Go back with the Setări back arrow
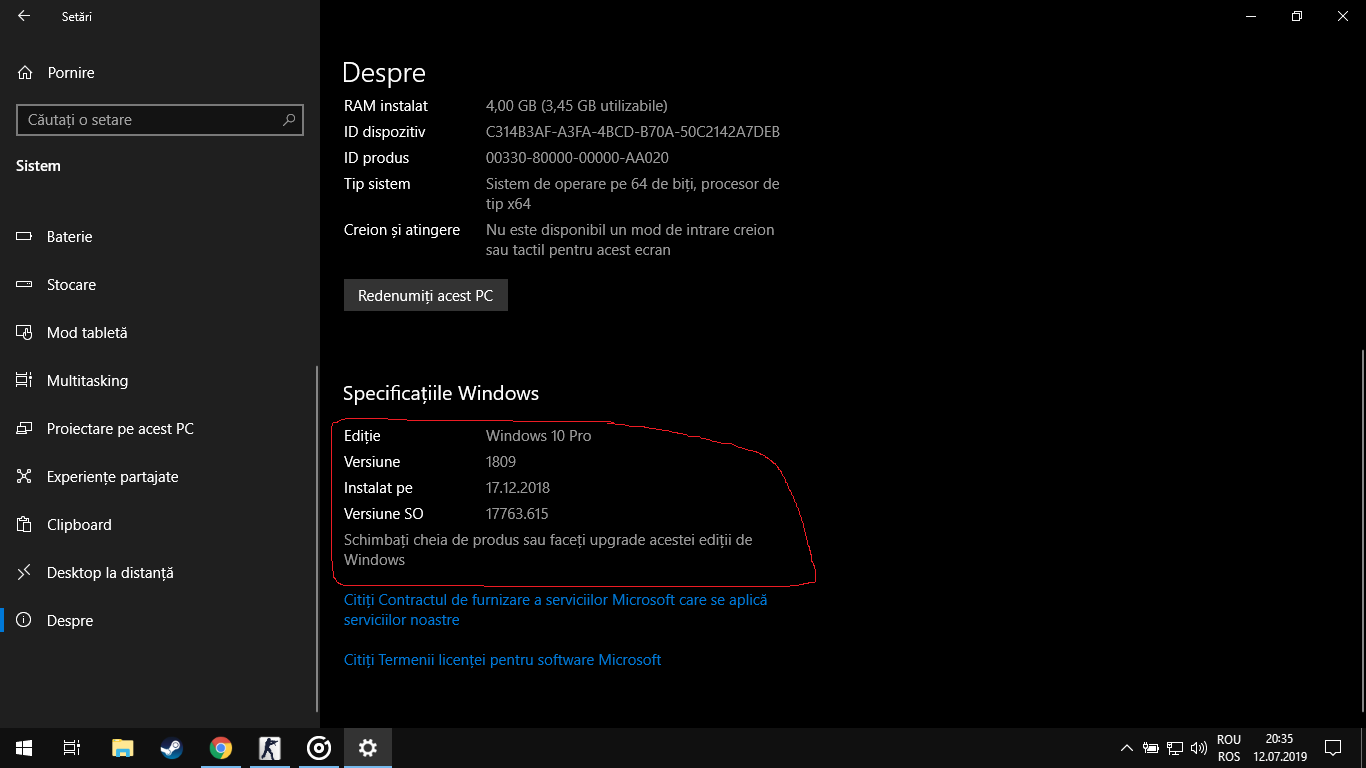Screen dimensions: 1366x768 point(24,16)
